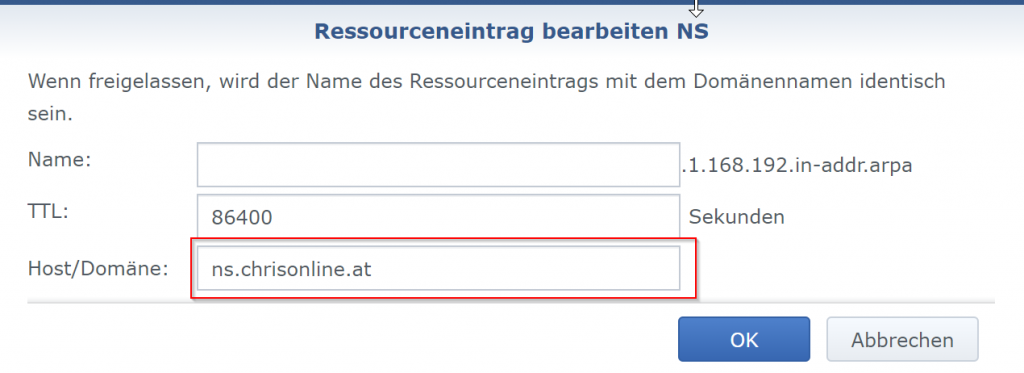Click the .1.168.192.in-addr.arpa zone suffix
Viewport: 1024px width, 373px height.
797,165
